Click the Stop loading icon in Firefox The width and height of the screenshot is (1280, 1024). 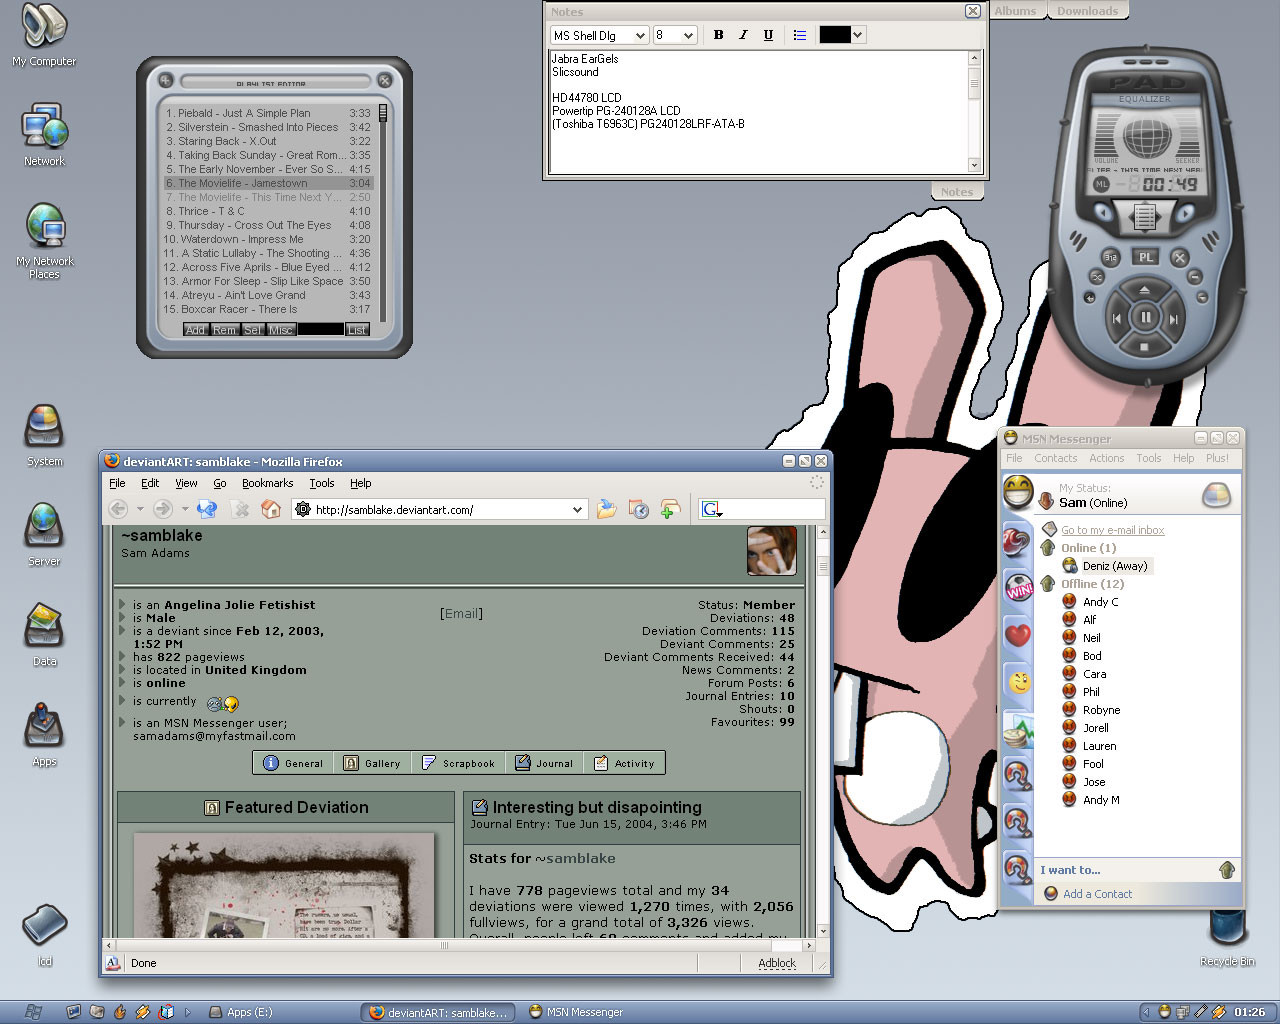coord(240,509)
